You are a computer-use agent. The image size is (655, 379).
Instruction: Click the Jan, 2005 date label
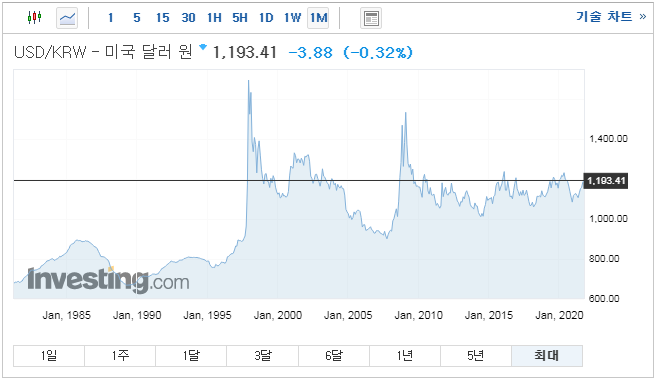(348, 315)
